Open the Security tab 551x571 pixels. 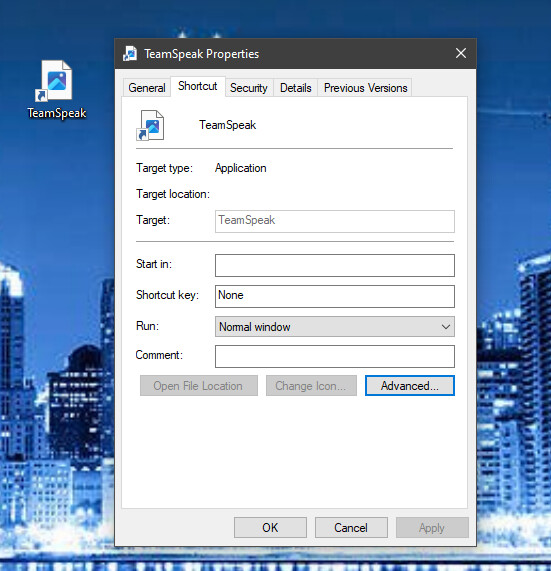tap(249, 88)
